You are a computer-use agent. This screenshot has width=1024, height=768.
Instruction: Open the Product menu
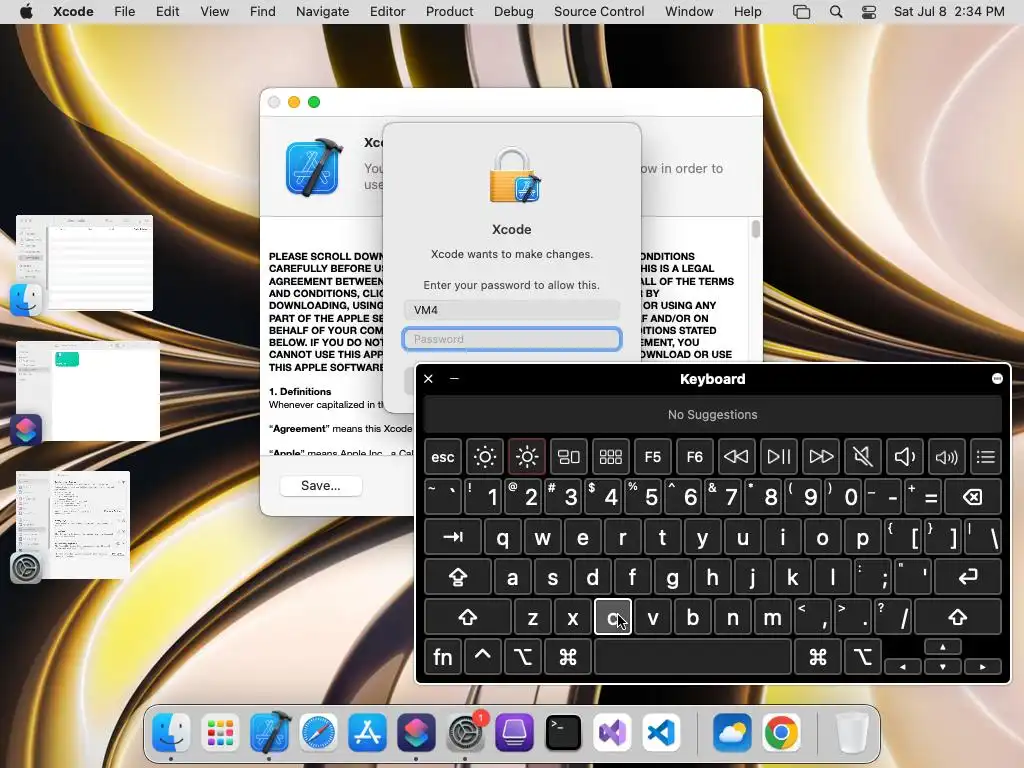[x=449, y=11]
